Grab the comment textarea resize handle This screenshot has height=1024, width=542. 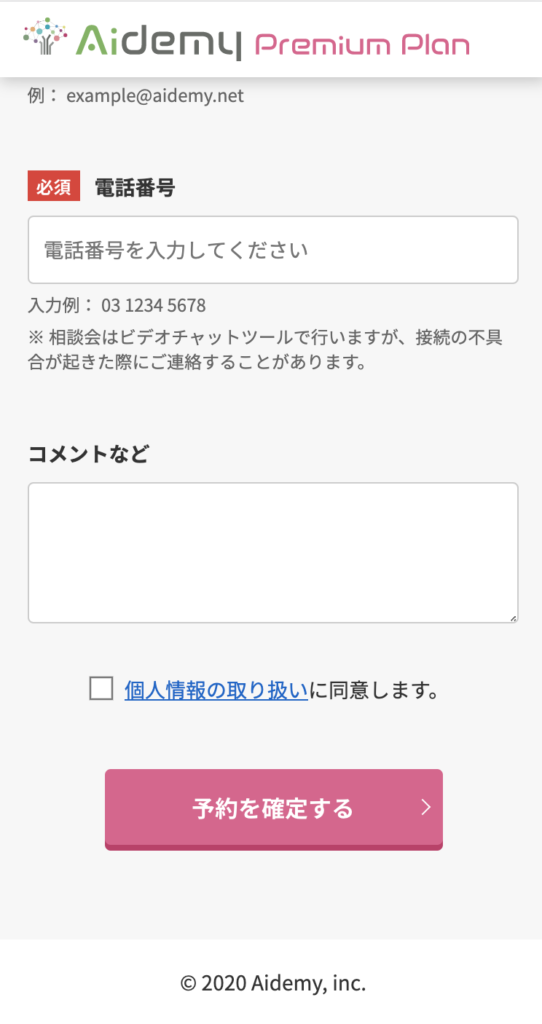coord(513,618)
